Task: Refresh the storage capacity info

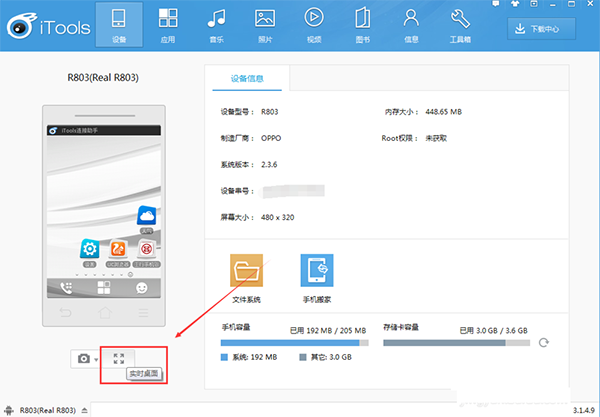Action: pyautogui.click(x=543, y=342)
